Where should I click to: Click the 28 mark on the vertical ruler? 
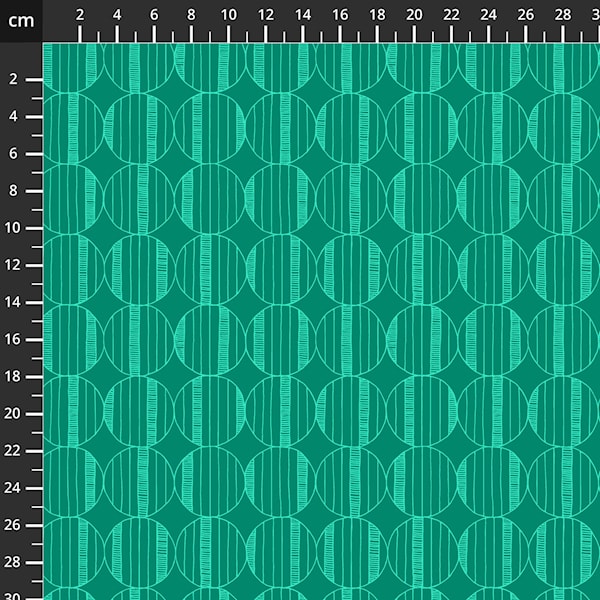pyautogui.click(x=12, y=562)
